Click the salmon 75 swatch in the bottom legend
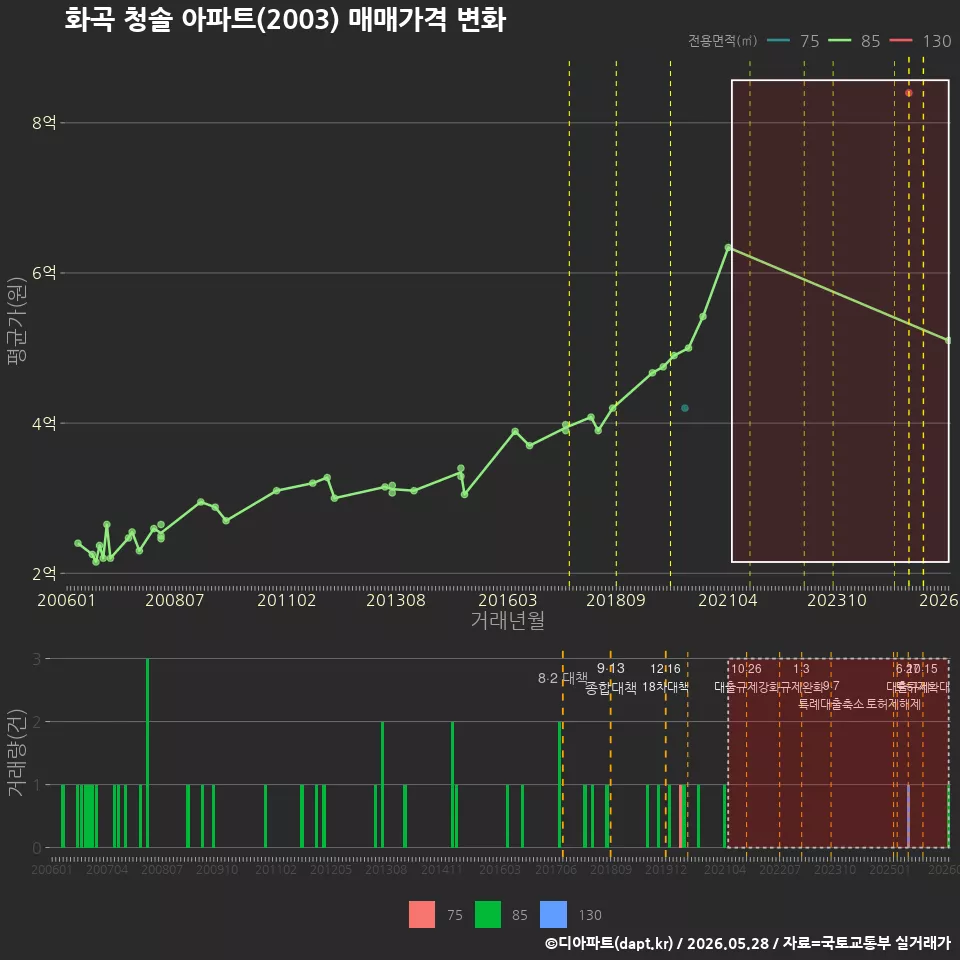960x960 pixels. 422,915
